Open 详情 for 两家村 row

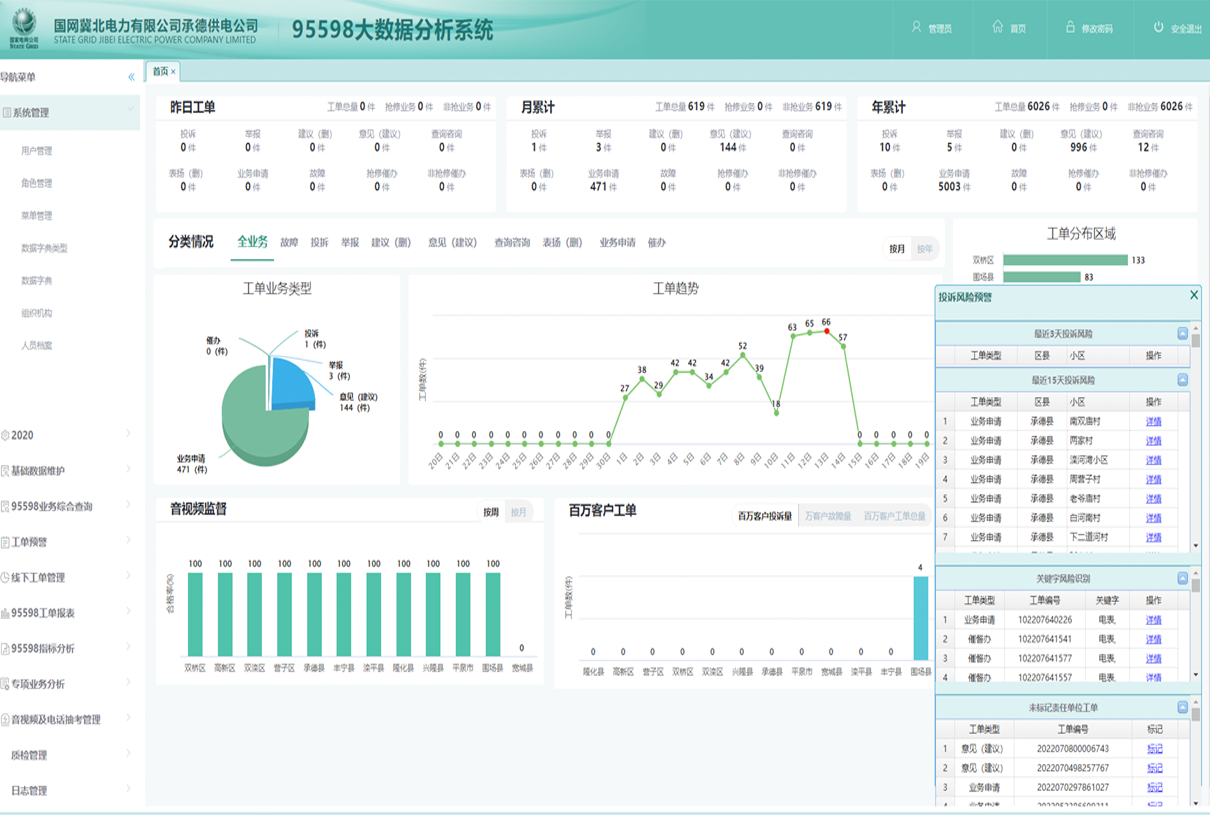[1153, 440]
